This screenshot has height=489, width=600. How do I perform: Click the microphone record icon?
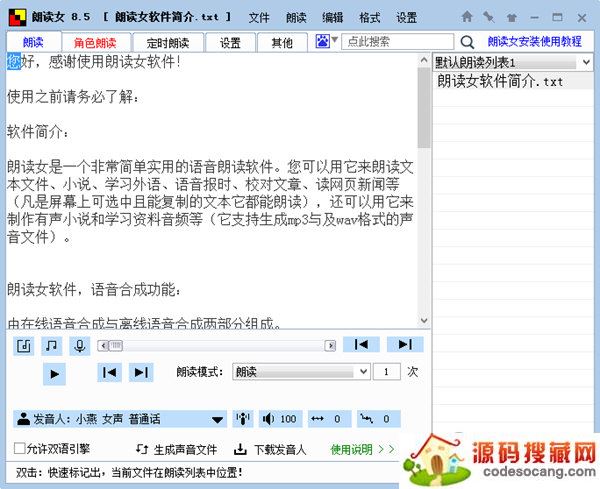pyautogui.click(x=80, y=346)
